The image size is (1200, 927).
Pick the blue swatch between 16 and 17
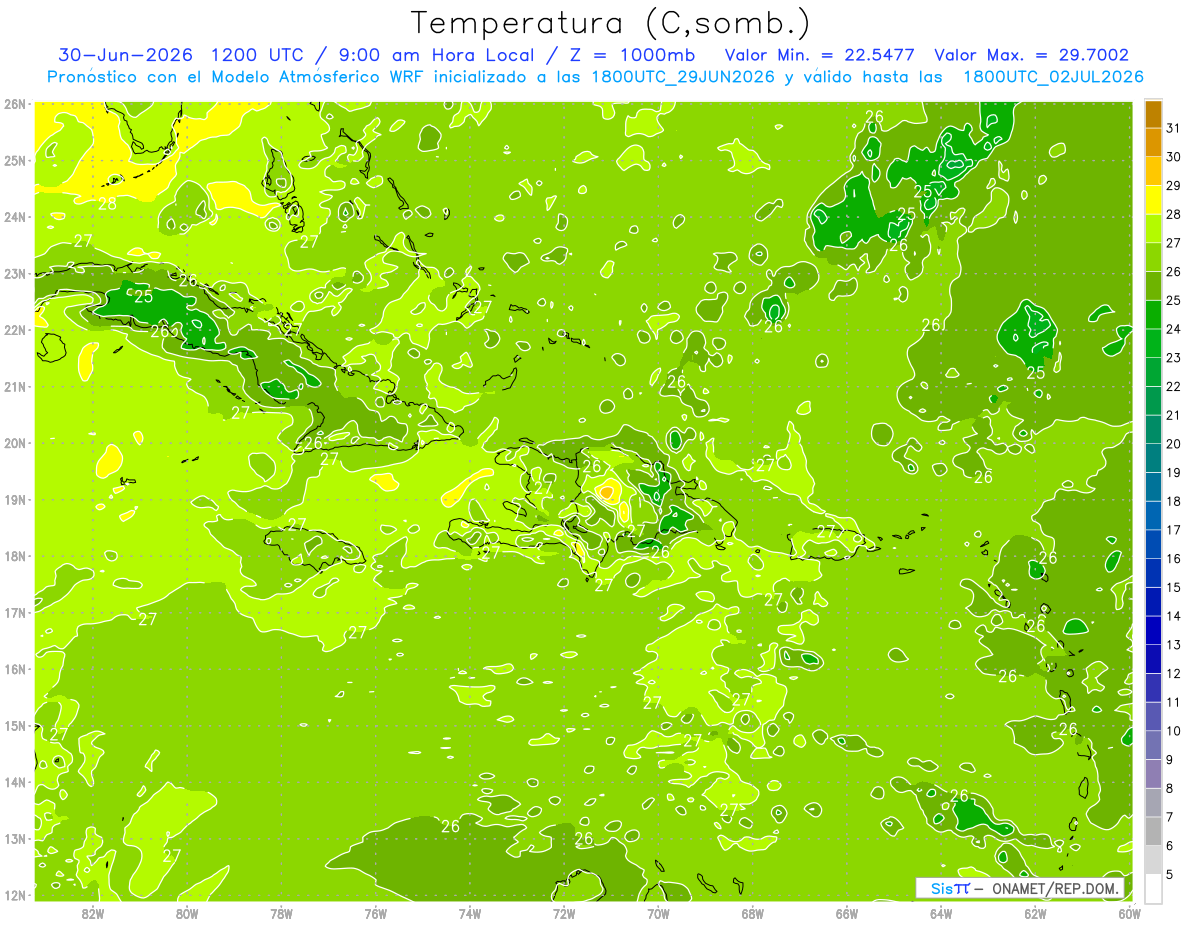pos(1153,544)
